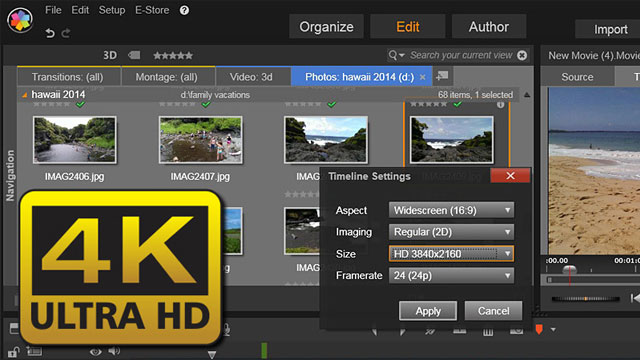The width and height of the screenshot is (640, 360).
Task: Open the tag filter icon
Action: pyautogui.click(x=134, y=55)
